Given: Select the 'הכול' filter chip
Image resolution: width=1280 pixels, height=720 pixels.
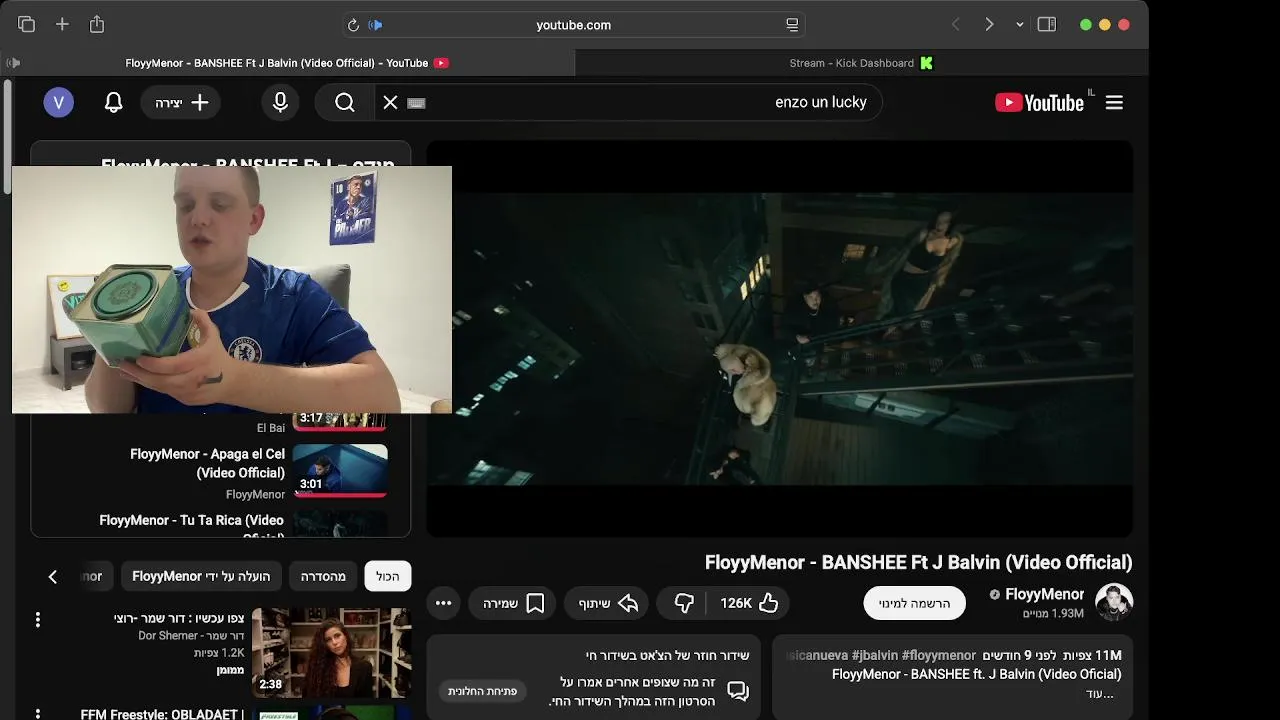Looking at the screenshot, I should pos(388,576).
